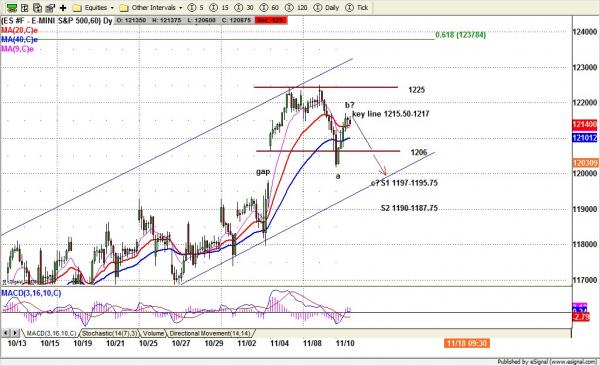Switch chart to 15 minute interval

220,8
